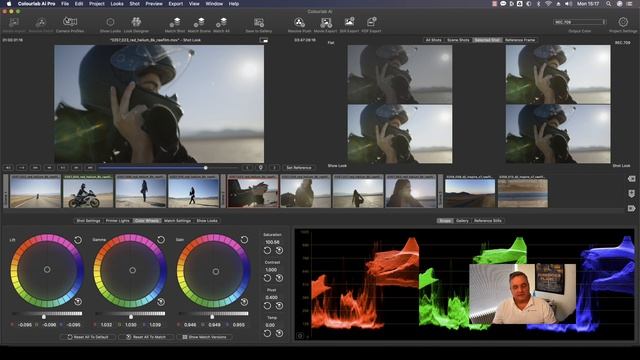Image resolution: width=640 pixels, height=360 pixels.
Task: Adjust the Lift luminance slider
Action: point(44,316)
